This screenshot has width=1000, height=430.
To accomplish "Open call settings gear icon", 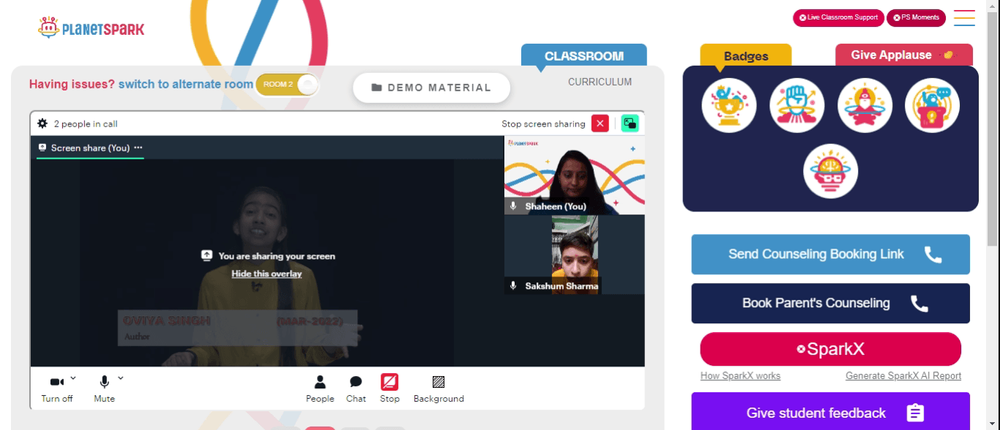I will pos(42,123).
